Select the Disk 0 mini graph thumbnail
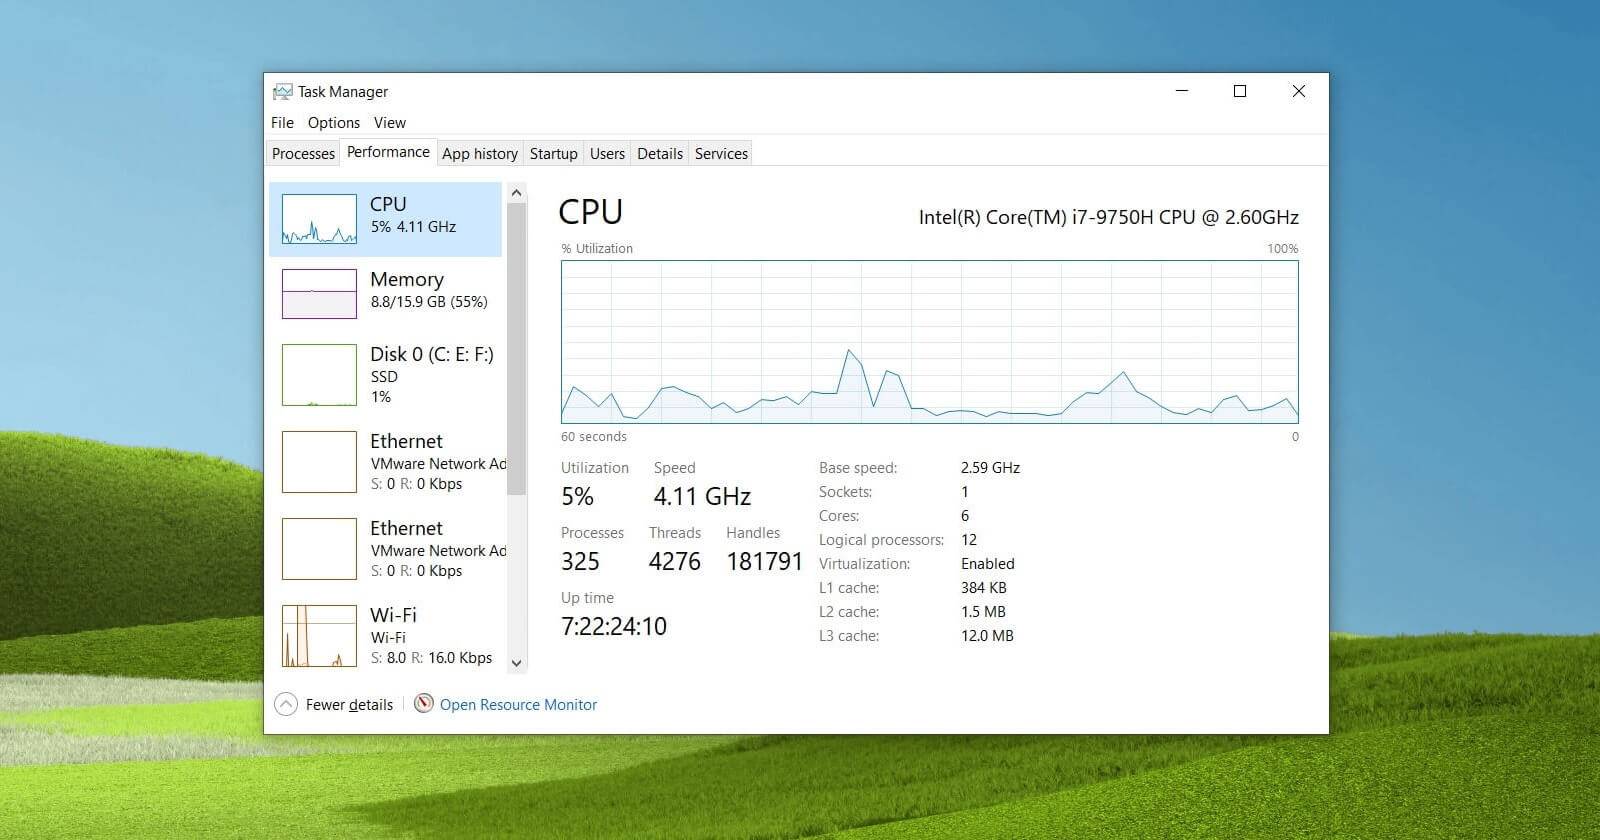 tap(319, 375)
